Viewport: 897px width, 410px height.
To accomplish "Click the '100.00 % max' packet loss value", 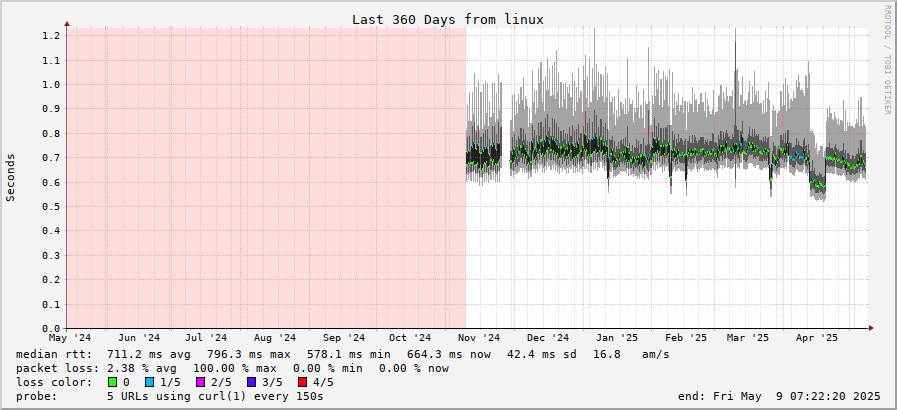I will coord(235,368).
